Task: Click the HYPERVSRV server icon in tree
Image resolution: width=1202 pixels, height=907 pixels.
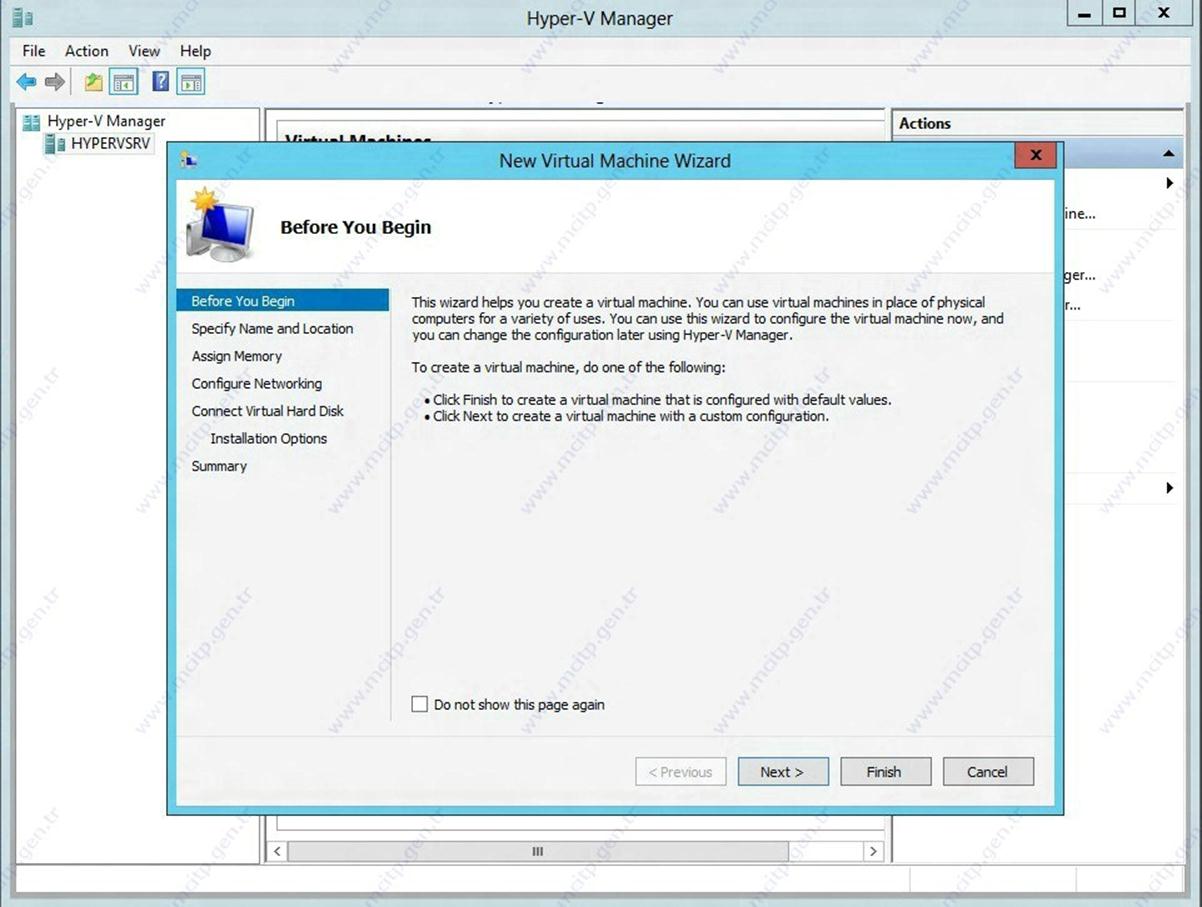Action: pos(56,144)
